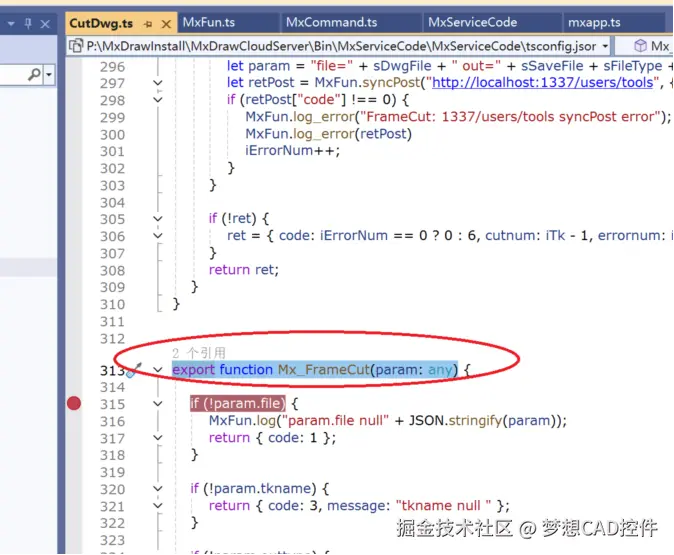Screen dimensions: 674x555
Task: Pin the CutDwg.ts tab
Action: [x=148, y=24]
